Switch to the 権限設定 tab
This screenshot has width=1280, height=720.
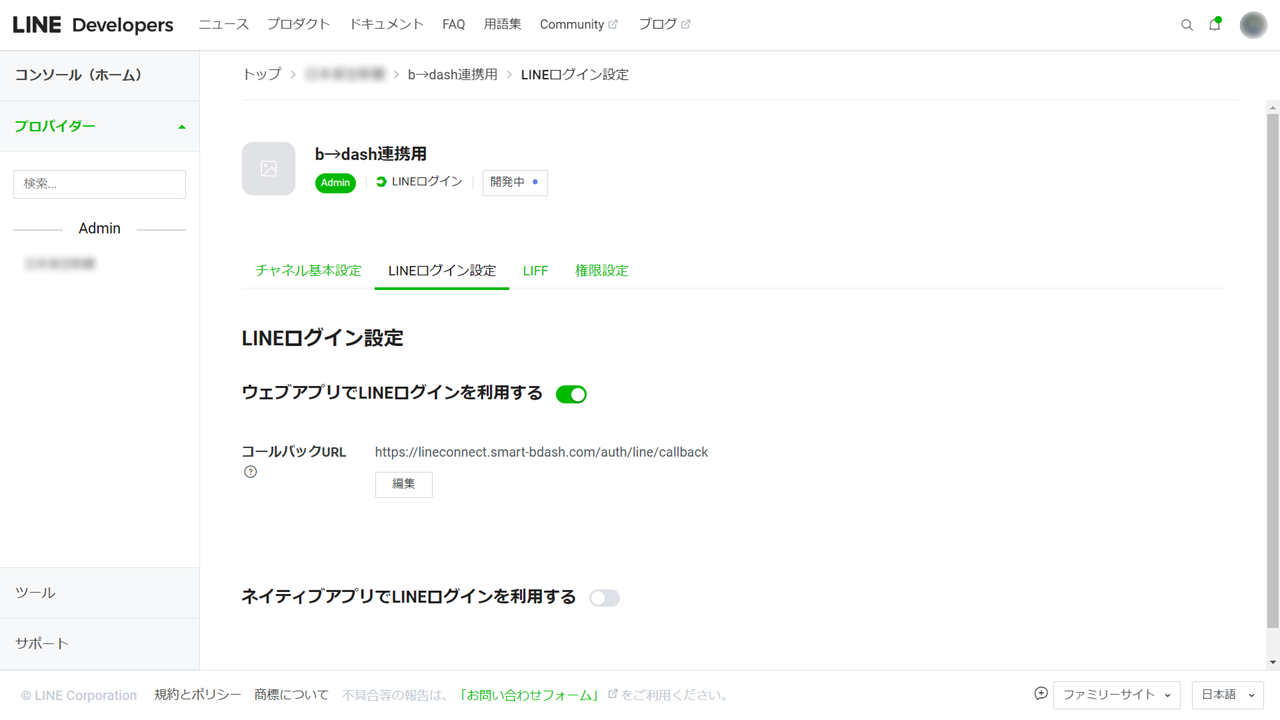[602, 271]
